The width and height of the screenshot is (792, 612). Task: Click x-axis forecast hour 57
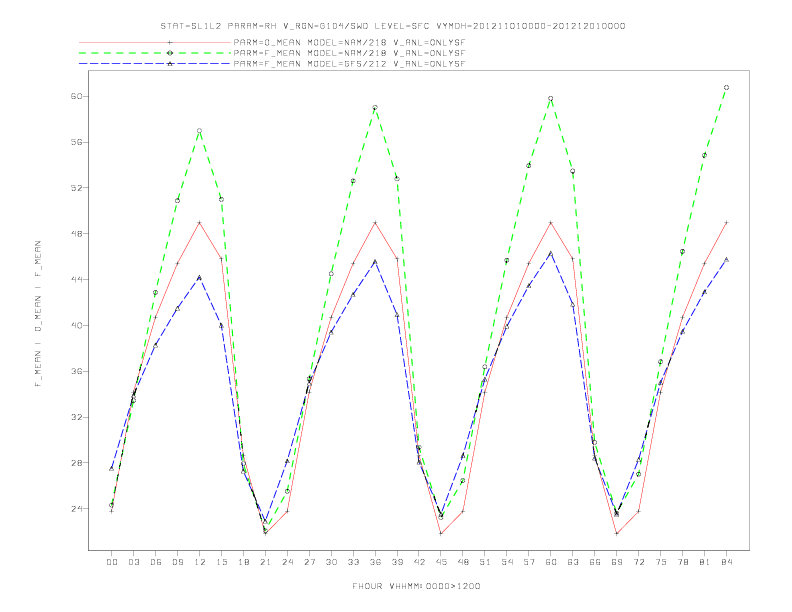pyautogui.click(x=529, y=562)
